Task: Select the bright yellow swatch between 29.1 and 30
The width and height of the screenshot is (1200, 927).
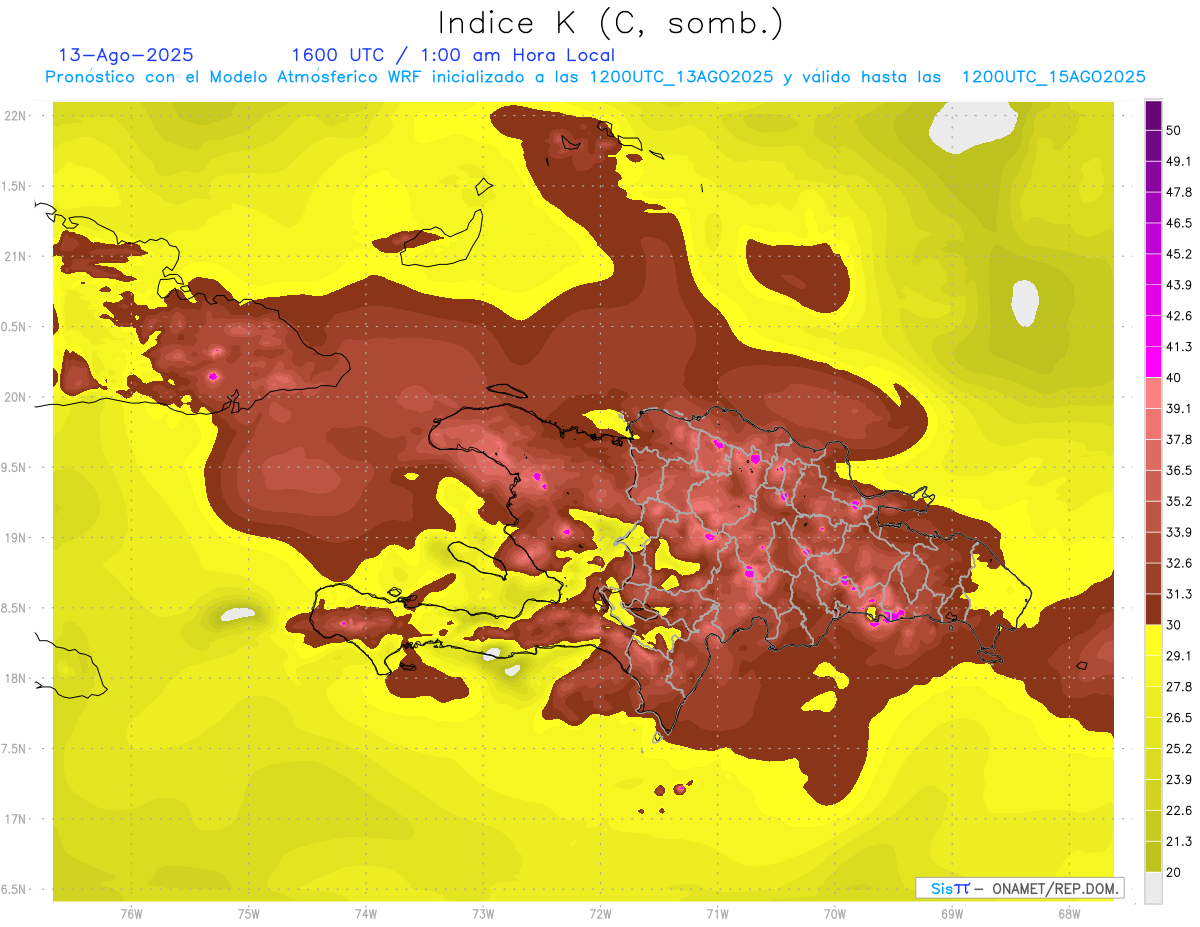Action: point(1153,640)
